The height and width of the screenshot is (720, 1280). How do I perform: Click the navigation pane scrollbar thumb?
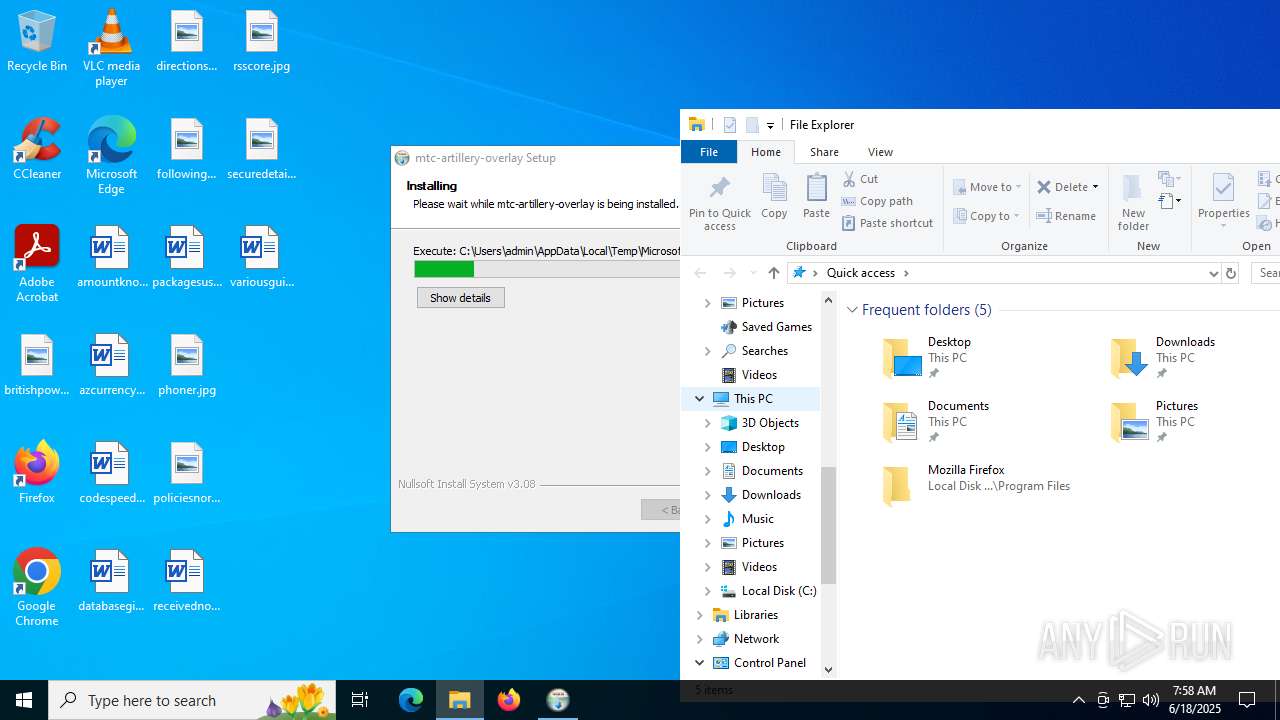[828, 524]
